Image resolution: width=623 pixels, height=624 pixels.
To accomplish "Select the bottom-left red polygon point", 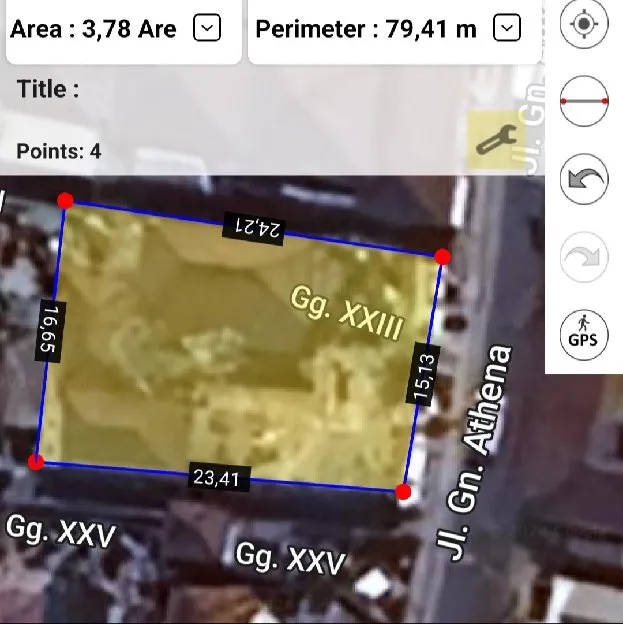I will [x=36, y=462].
